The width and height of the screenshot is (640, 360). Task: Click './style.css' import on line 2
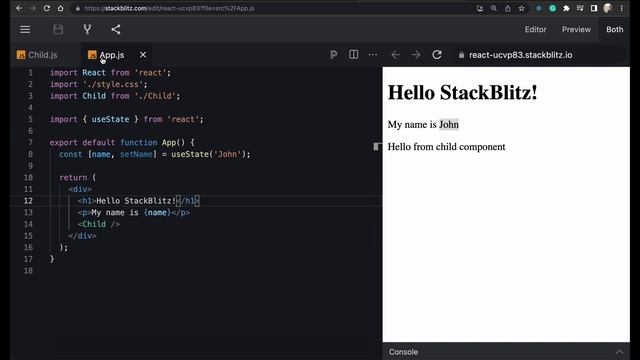pos(113,84)
